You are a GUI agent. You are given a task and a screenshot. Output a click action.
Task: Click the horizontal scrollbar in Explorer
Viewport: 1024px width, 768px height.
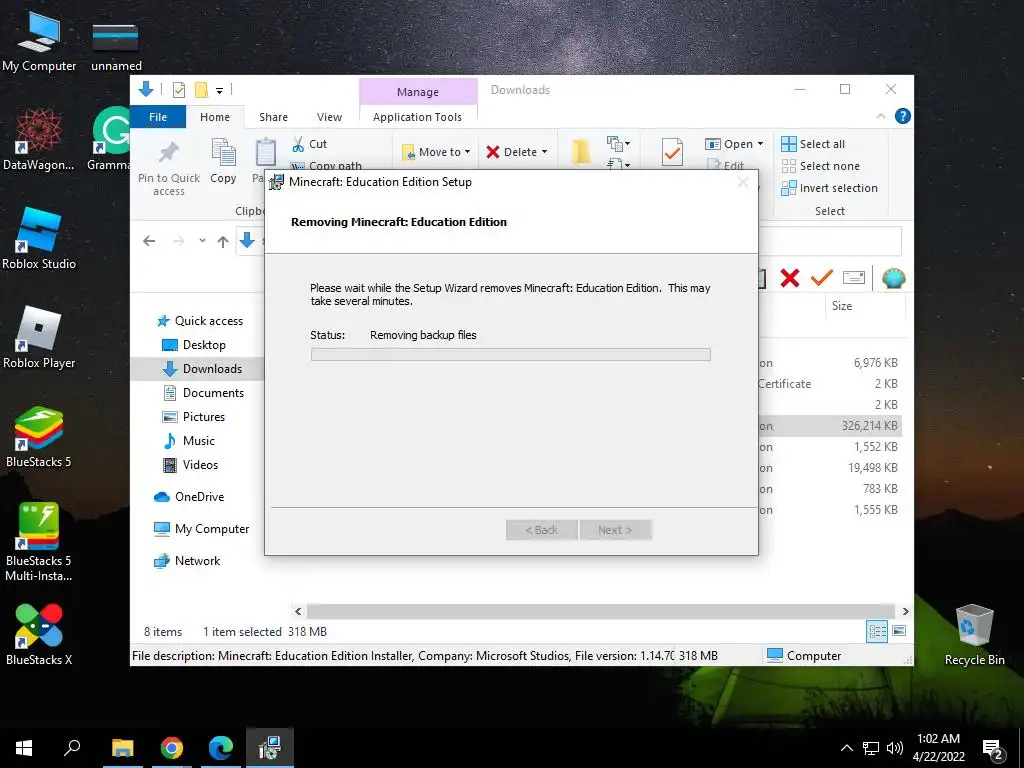click(x=601, y=611)
